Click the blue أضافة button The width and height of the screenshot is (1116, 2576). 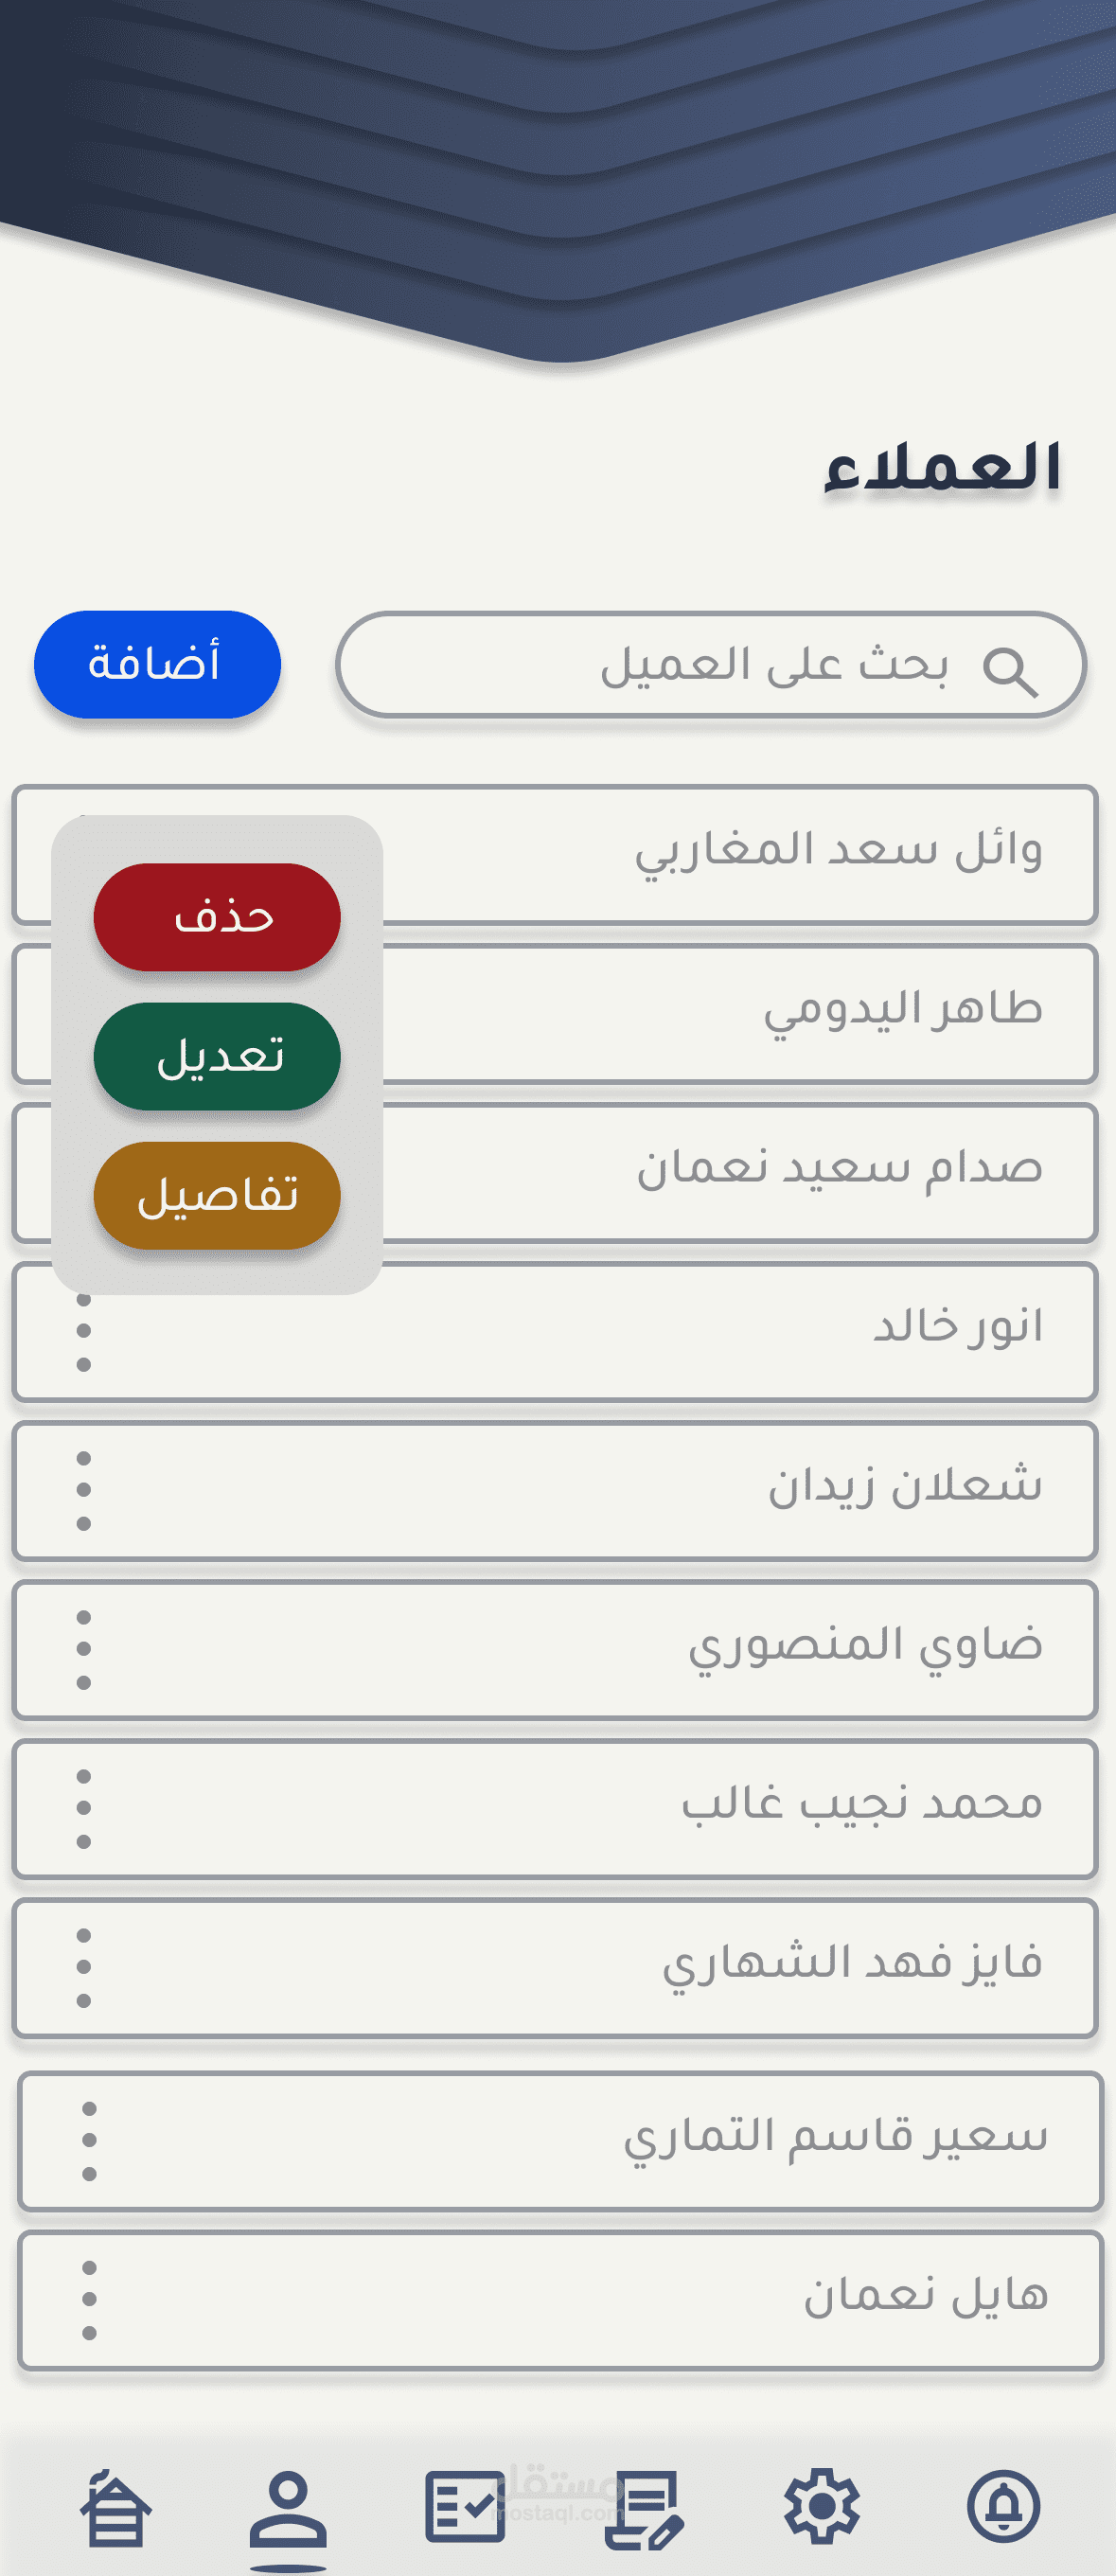(x=157, y=664)
